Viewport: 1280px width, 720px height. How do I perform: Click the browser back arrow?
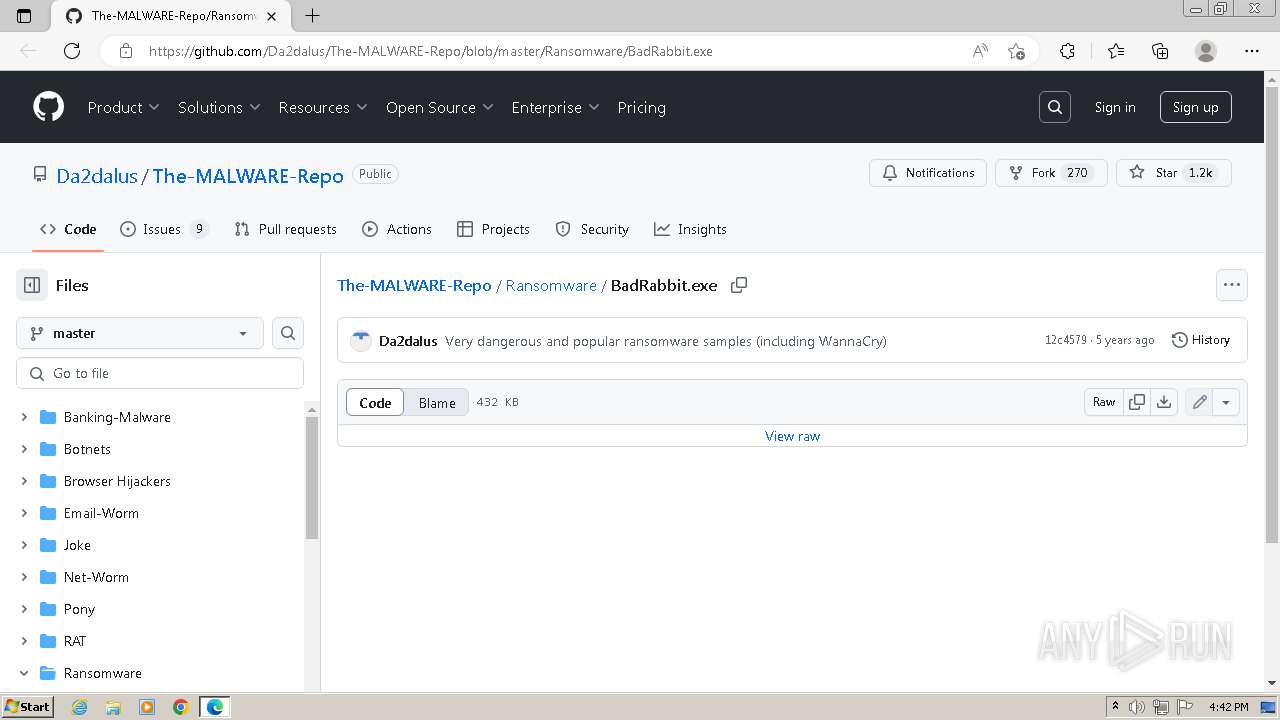[x=28, y=51]
